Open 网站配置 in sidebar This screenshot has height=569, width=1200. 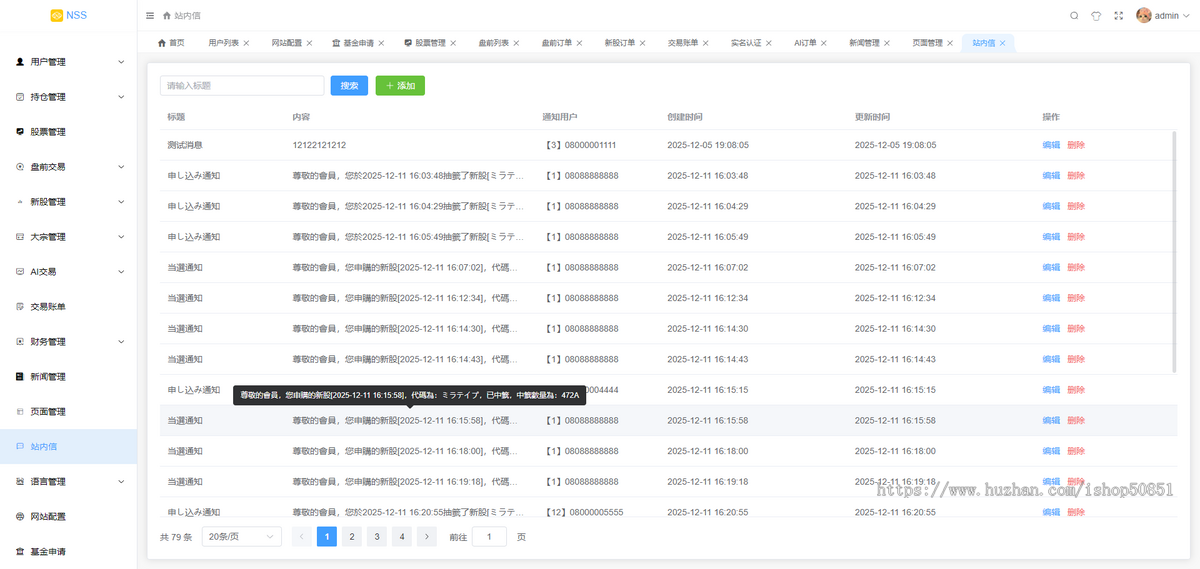pos(68,517)
